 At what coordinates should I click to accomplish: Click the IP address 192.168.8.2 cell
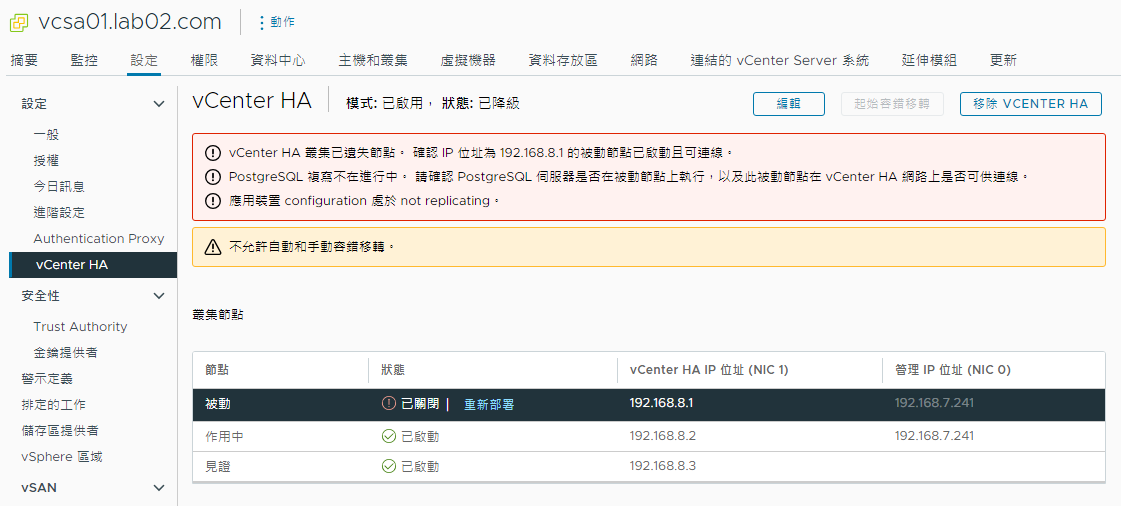(663, 435)
